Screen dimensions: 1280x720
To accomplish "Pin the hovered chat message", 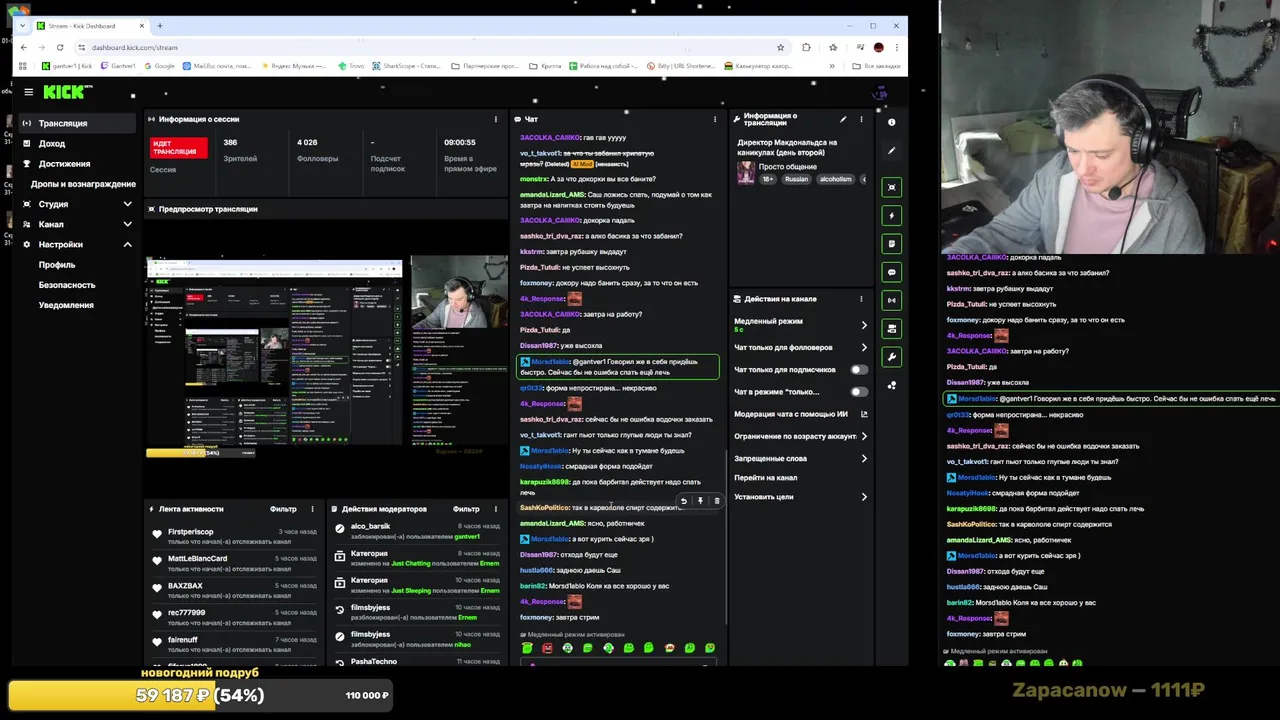I will 700,501.
